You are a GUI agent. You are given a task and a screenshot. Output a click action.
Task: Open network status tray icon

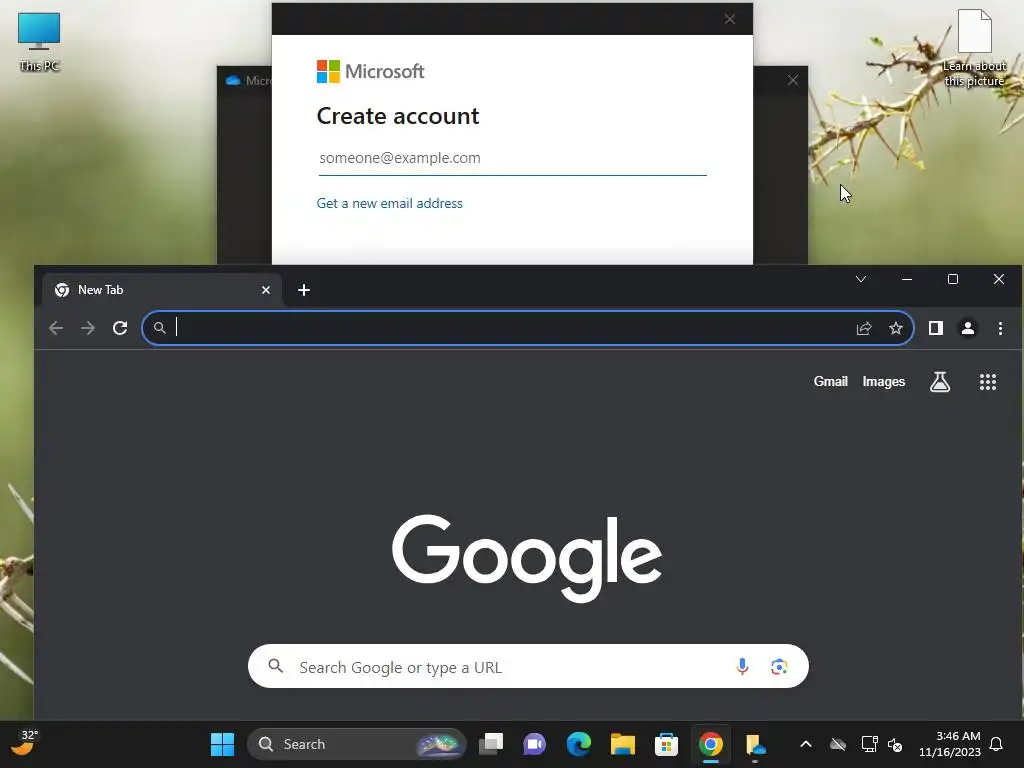pos(869,744)
